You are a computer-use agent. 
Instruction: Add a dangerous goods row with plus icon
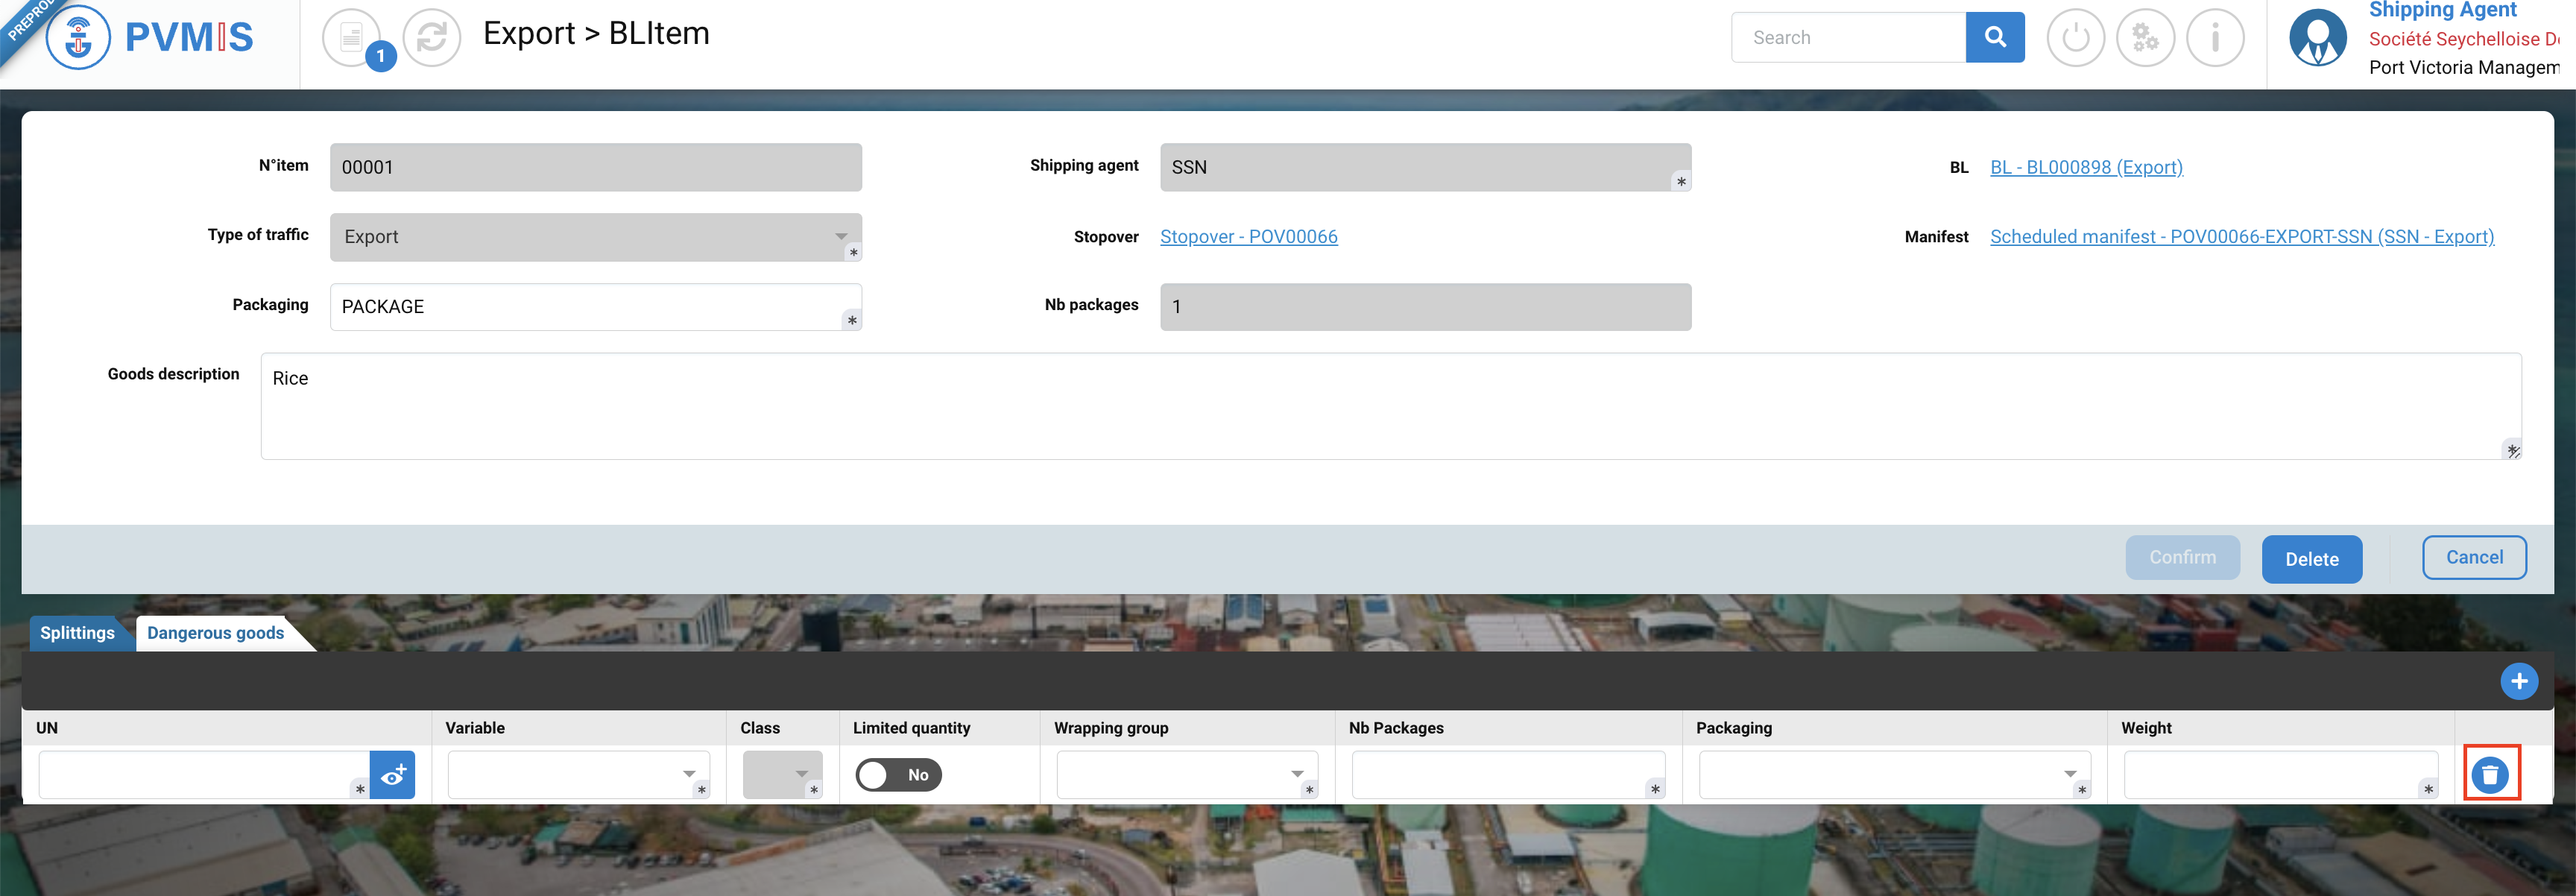[2518, 682]
